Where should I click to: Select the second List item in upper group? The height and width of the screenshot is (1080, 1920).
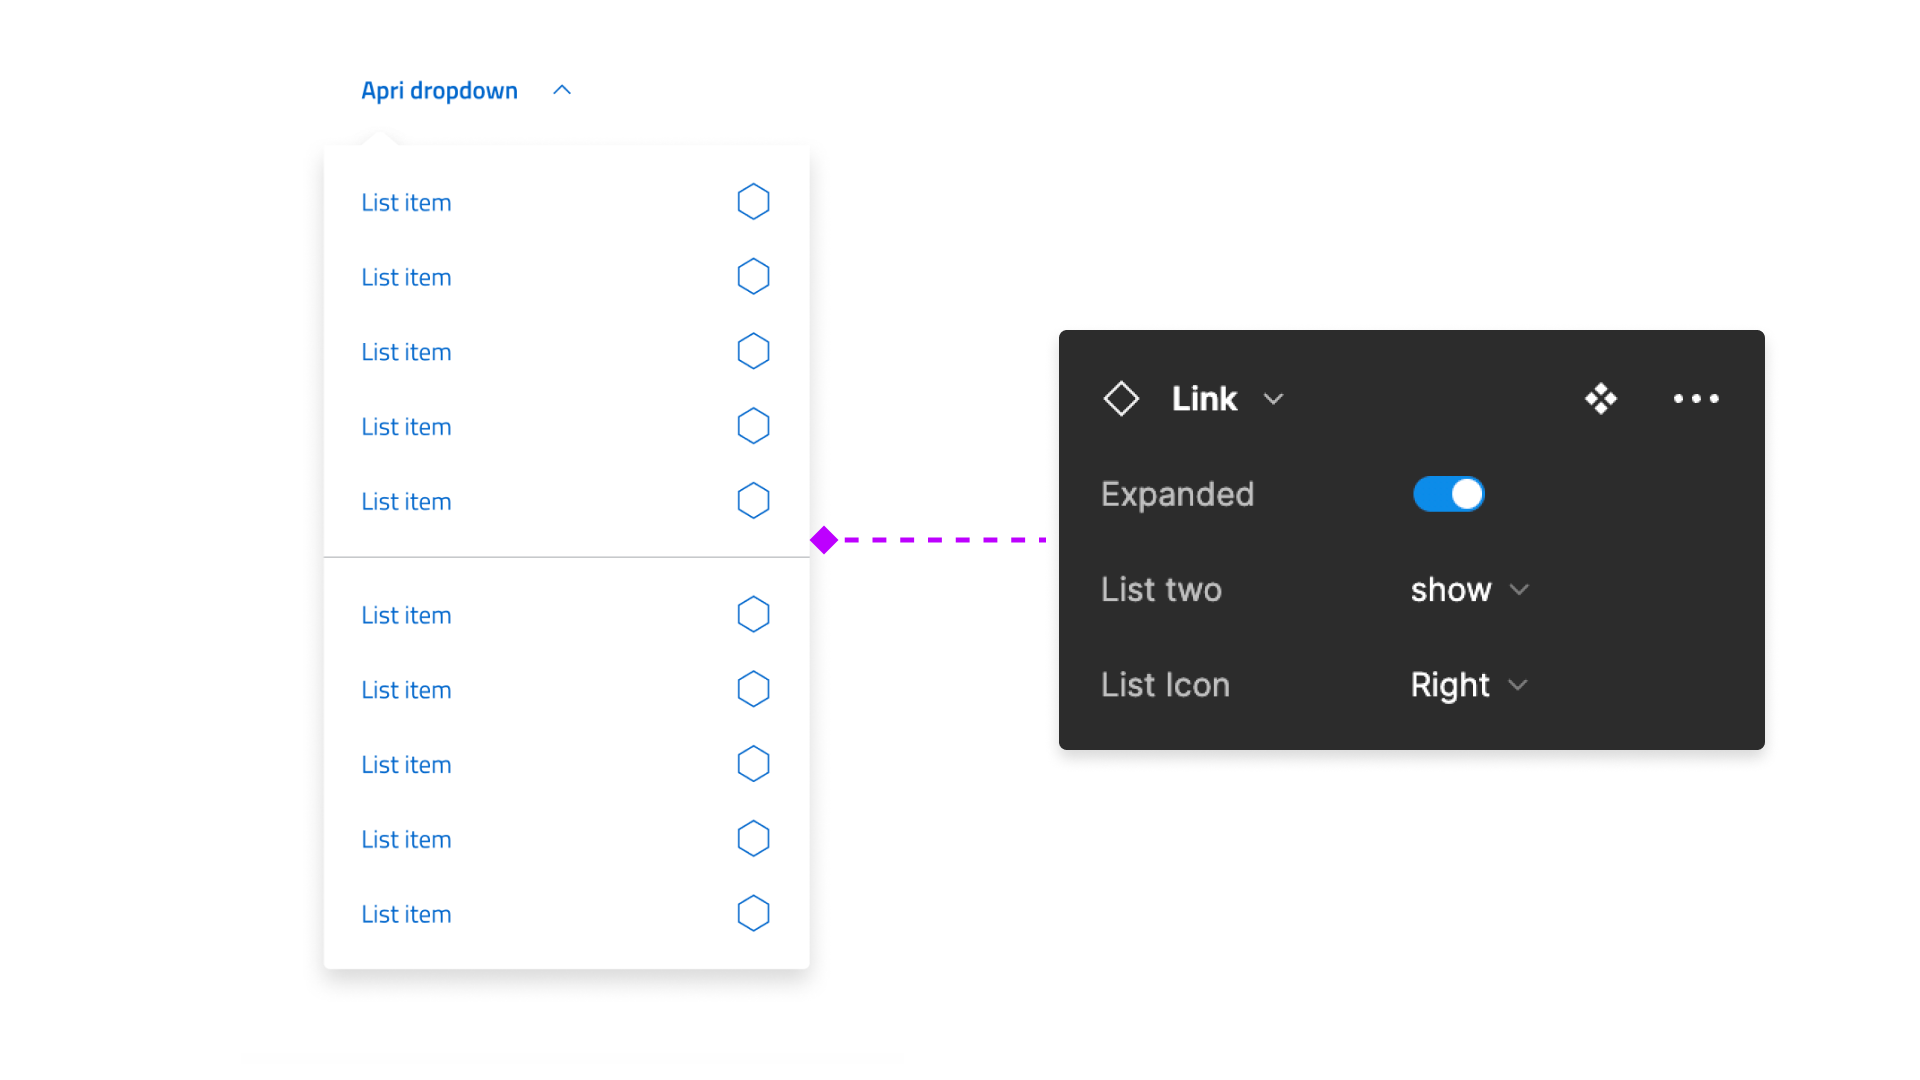coord(406,277)
